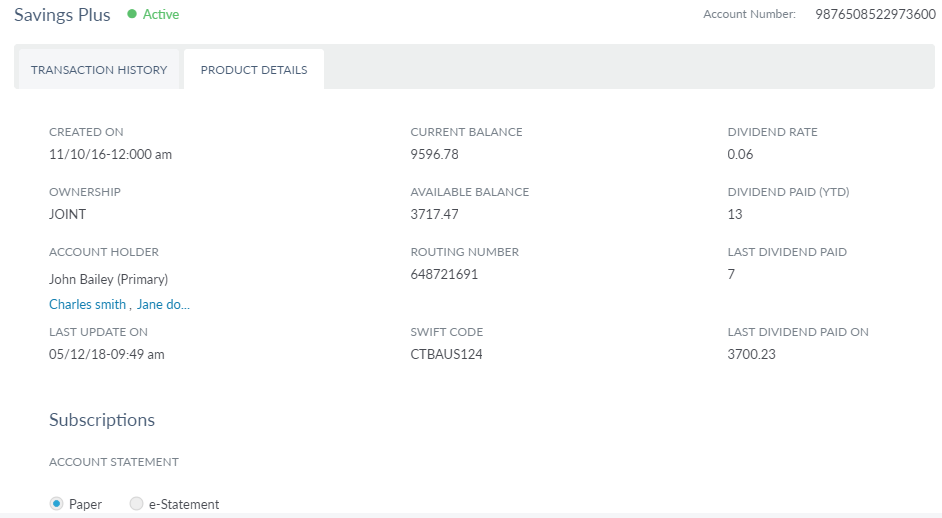Switch to the Transaction History tab
The width and height of the screenshot is (942, 518).
click(x=97, y=70)
